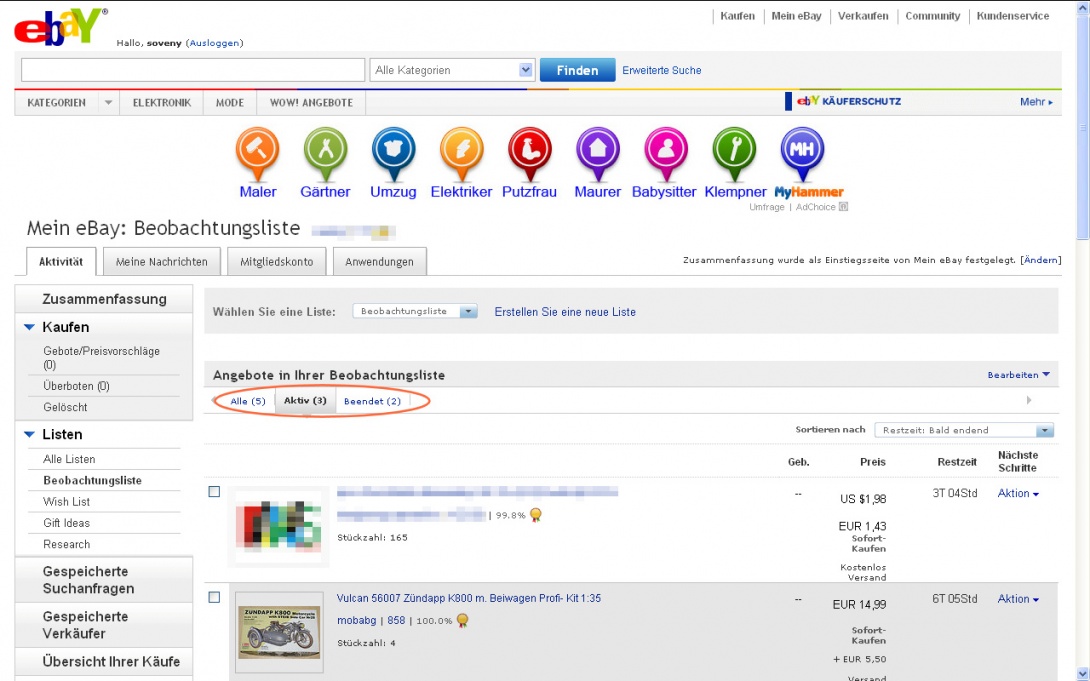Viewport: 1090px width, 681px height.
Task: Click the Zündapp K800 item thumbnail
Action: (279, 632)
